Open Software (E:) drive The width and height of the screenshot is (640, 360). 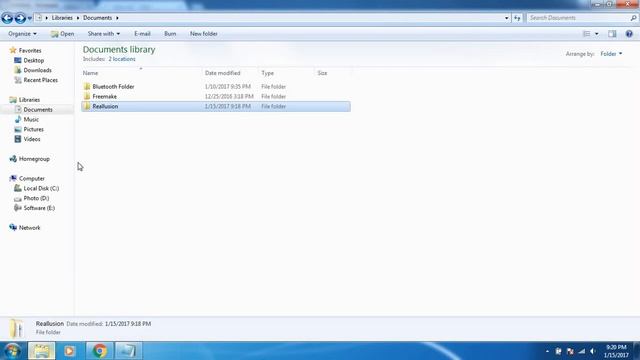point(39,208)
